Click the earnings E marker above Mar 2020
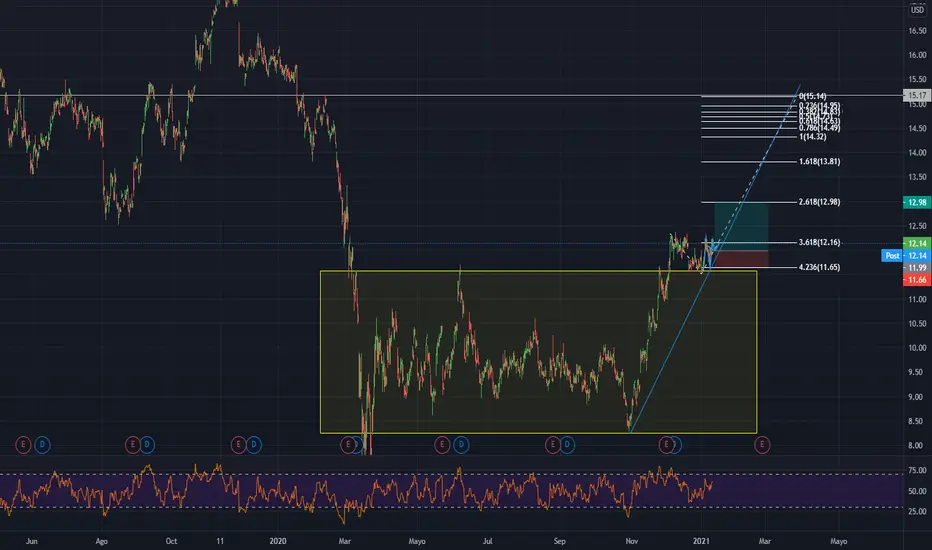 coord(348,444)
